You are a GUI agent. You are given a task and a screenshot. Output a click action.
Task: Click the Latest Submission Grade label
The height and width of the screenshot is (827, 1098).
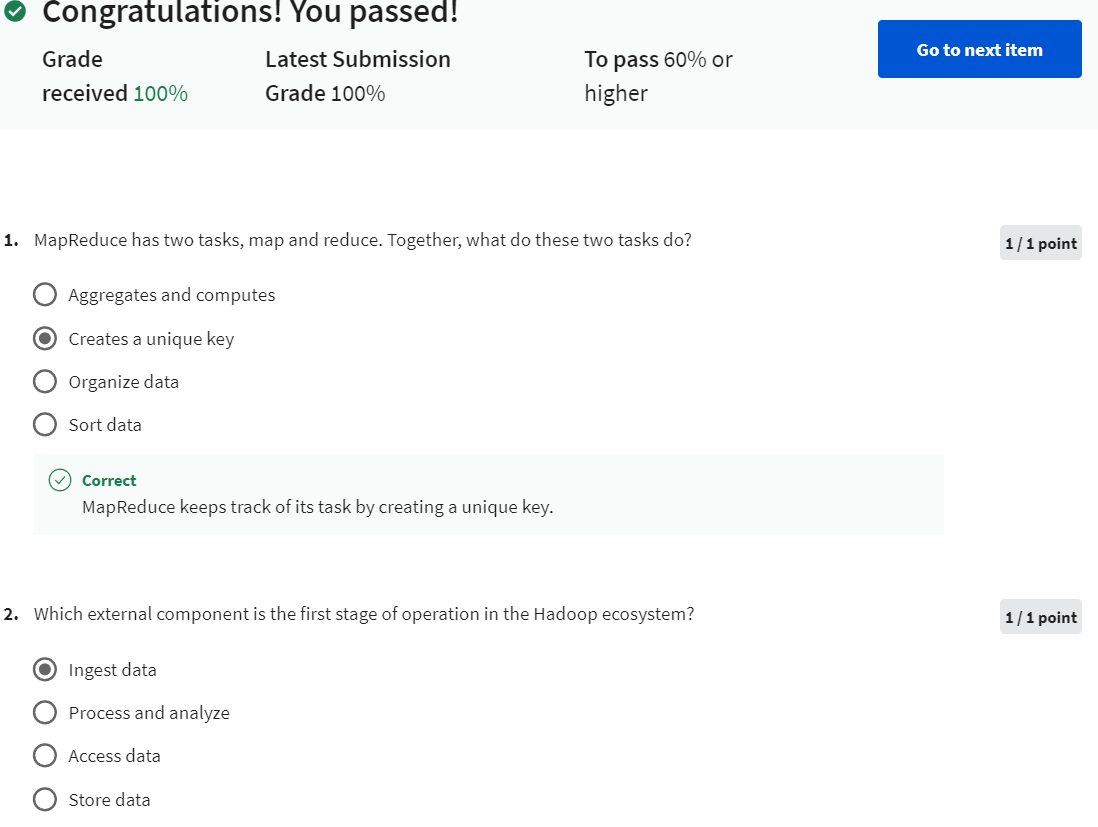tap(357, 75)
